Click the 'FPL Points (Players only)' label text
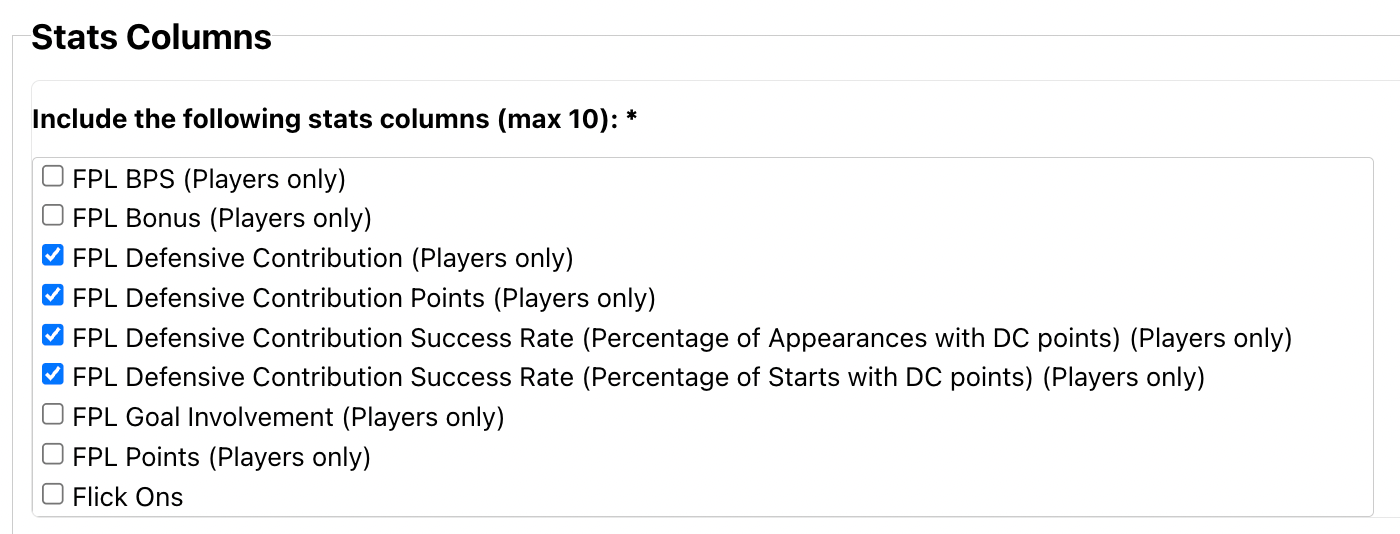1400x534 pixels. click(221, 457)
